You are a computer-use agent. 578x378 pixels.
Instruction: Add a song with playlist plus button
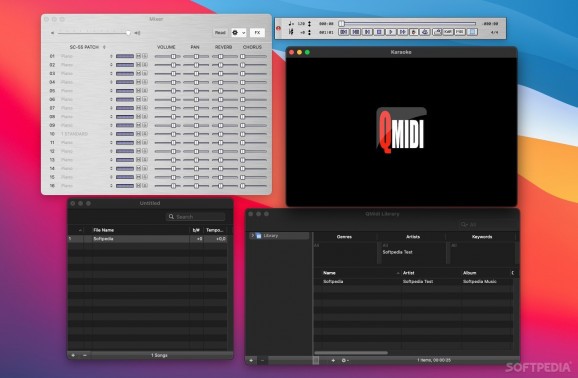coord(73,355)
